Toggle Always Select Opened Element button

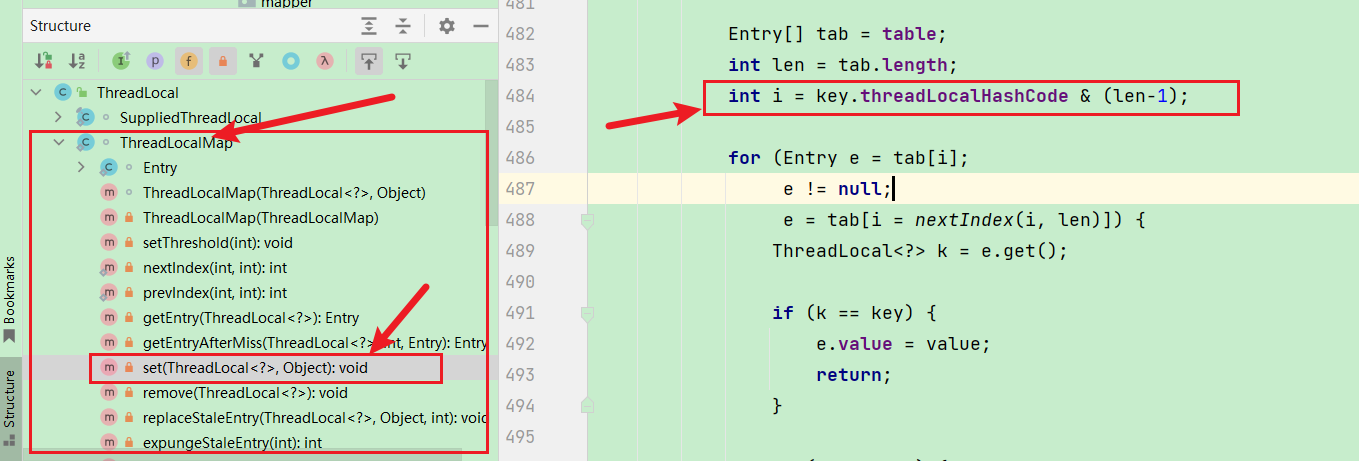(x=369, y=61)
